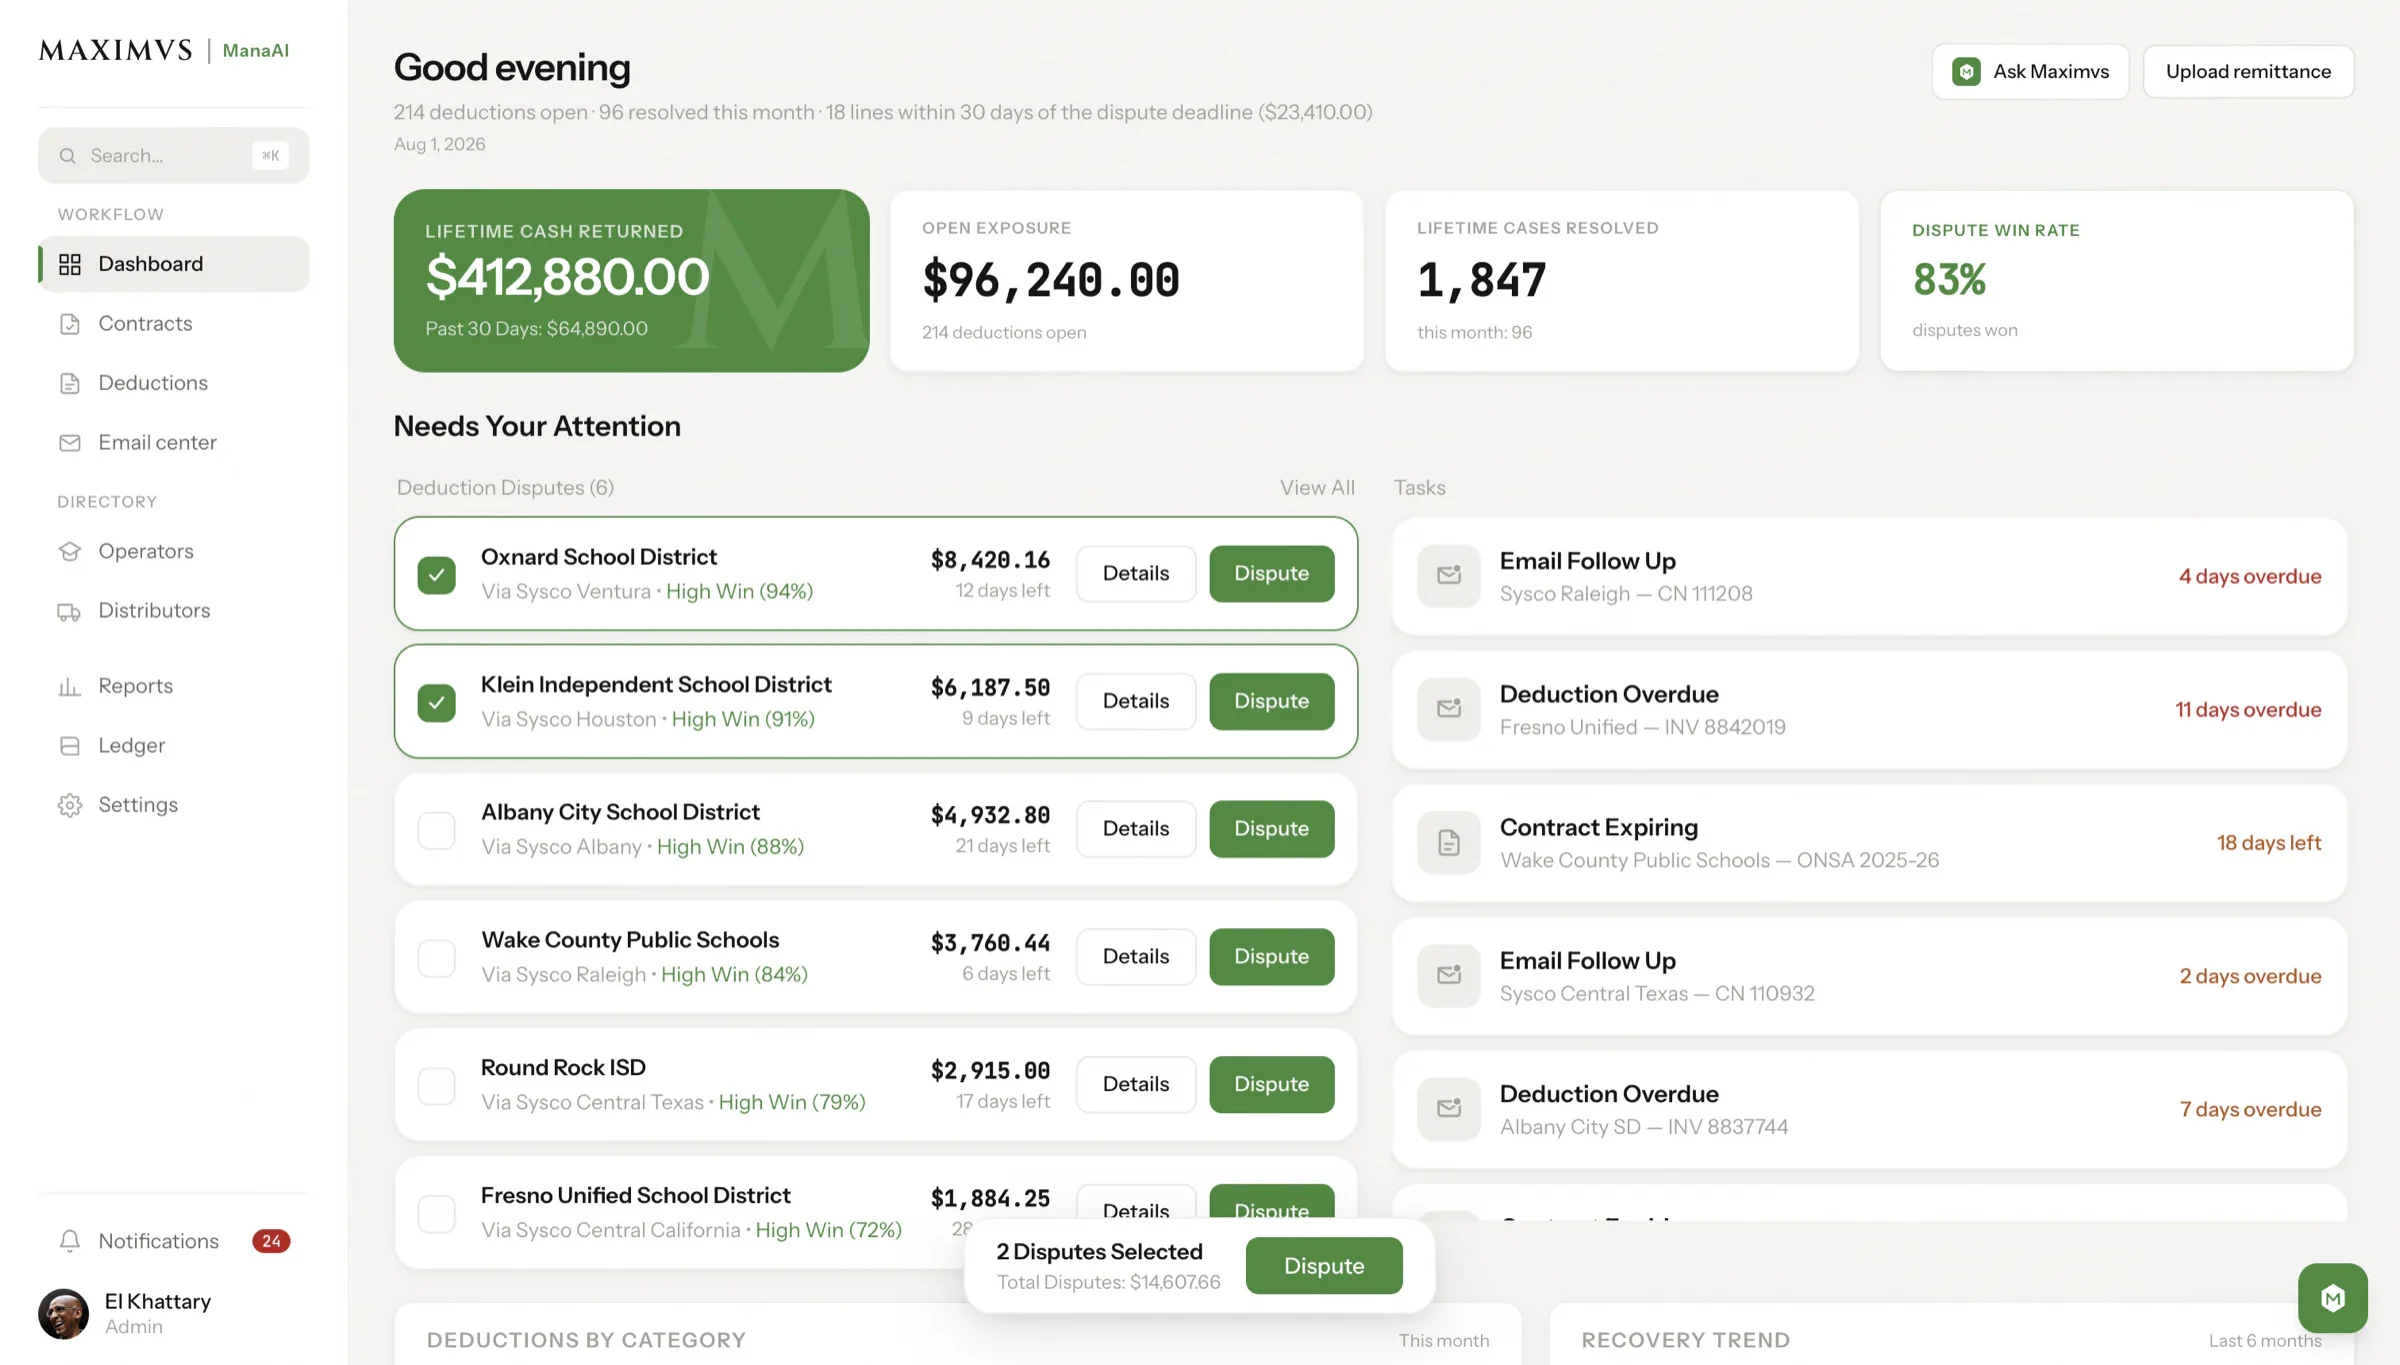
Task: Click the '4 days overdue' label
Action: pyautogui.click(x=2250, y=576)
